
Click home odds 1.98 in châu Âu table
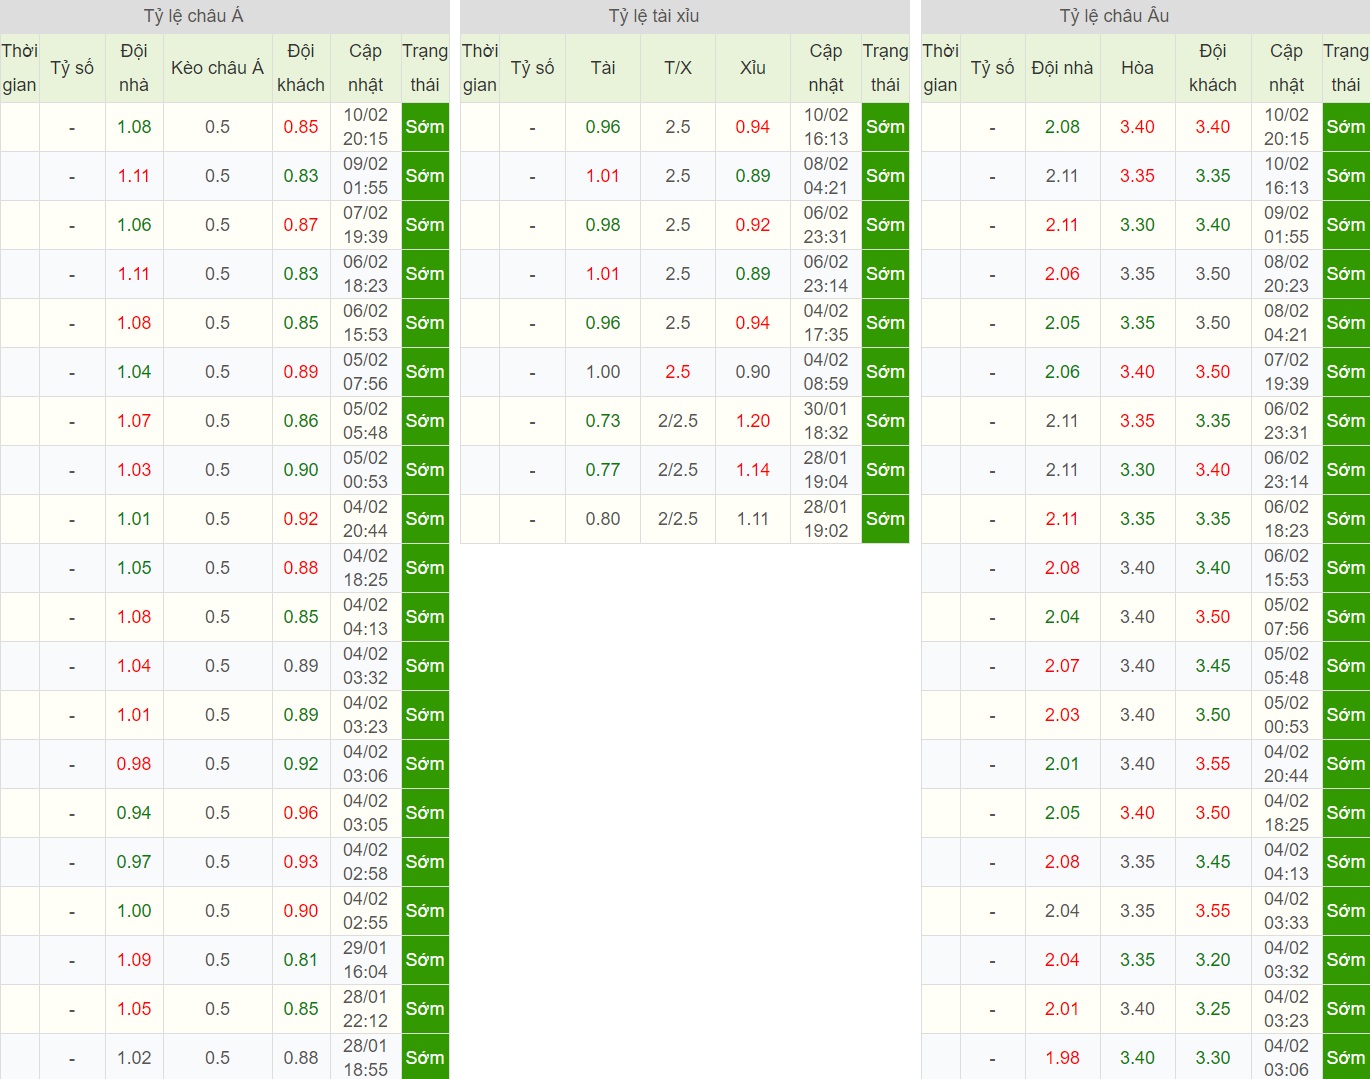1062,1058
